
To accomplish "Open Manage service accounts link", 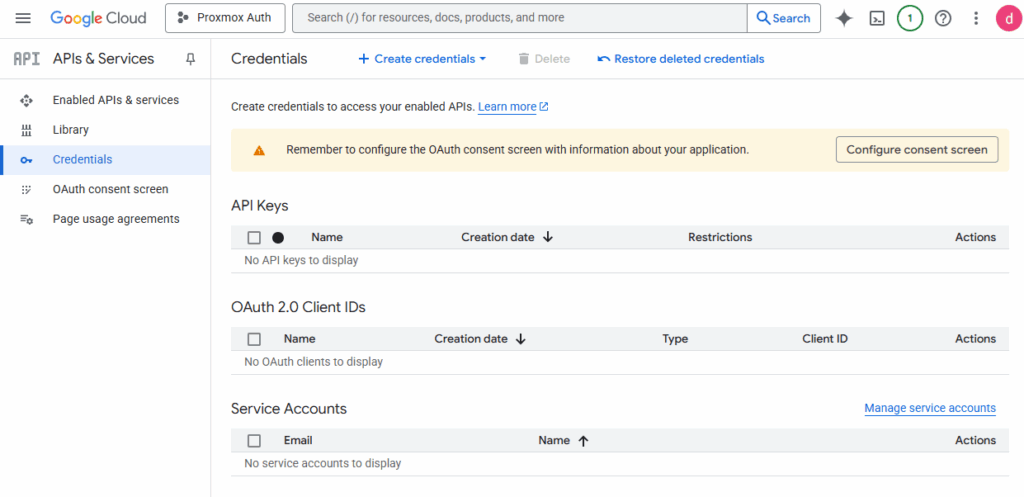I will pos(930,408).
